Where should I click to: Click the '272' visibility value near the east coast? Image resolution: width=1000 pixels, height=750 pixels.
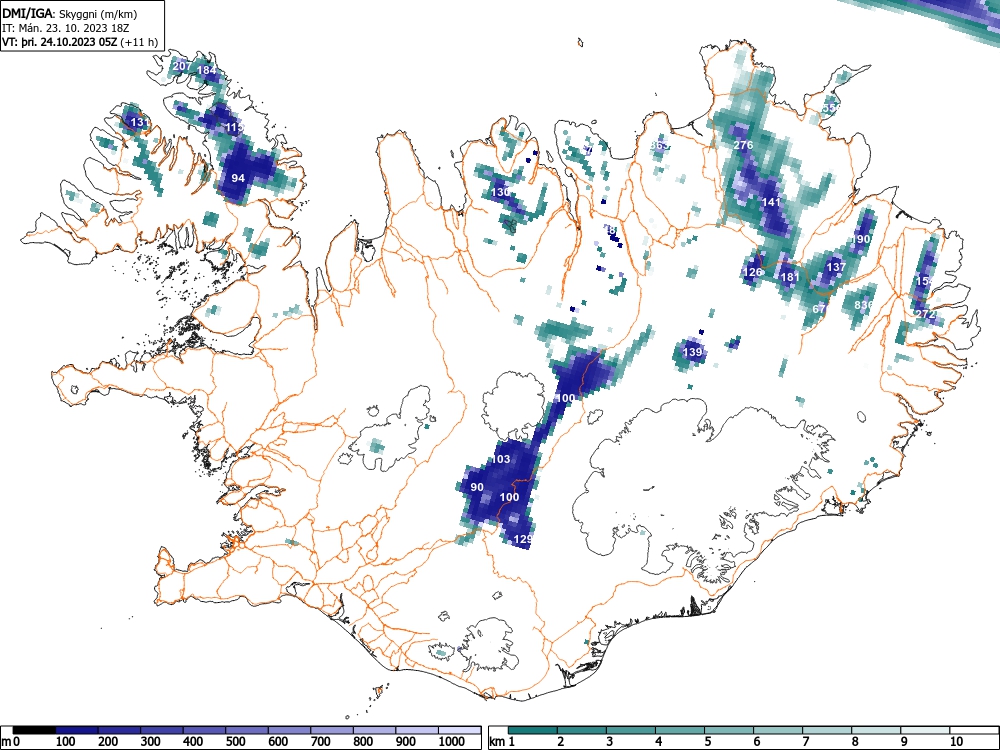click(925, 314)
